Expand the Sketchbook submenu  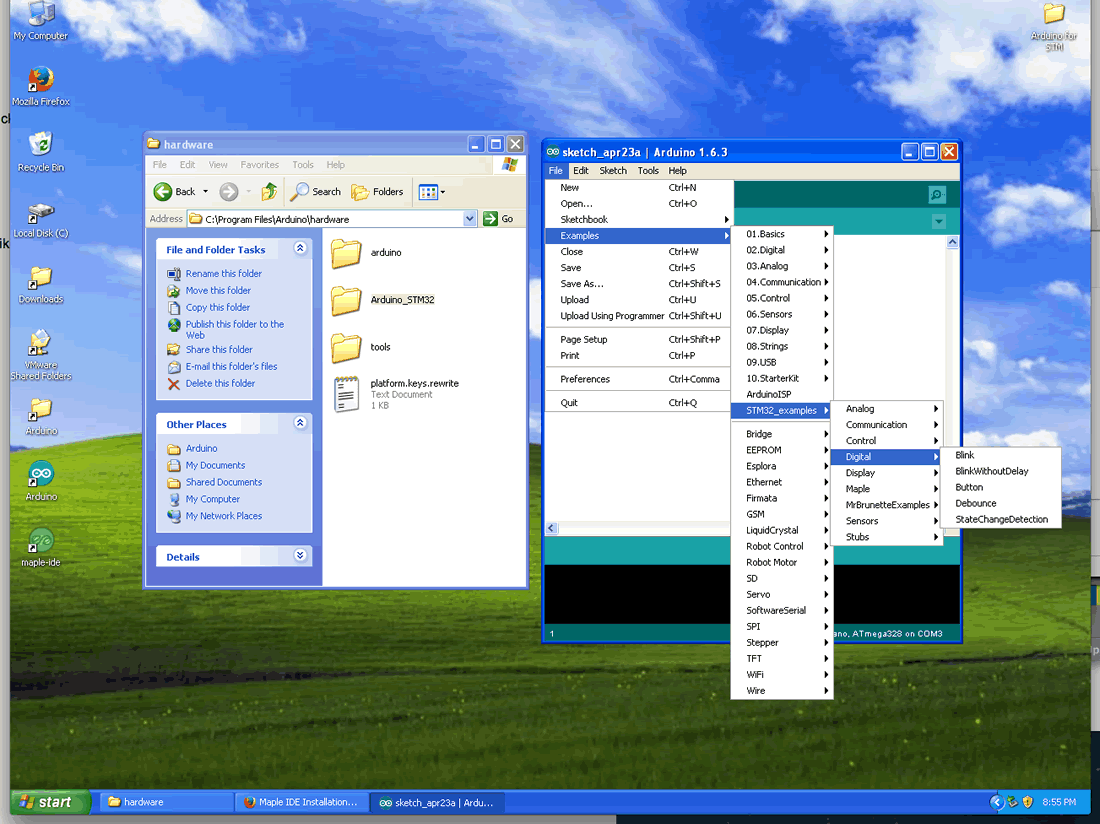[638, 219]
